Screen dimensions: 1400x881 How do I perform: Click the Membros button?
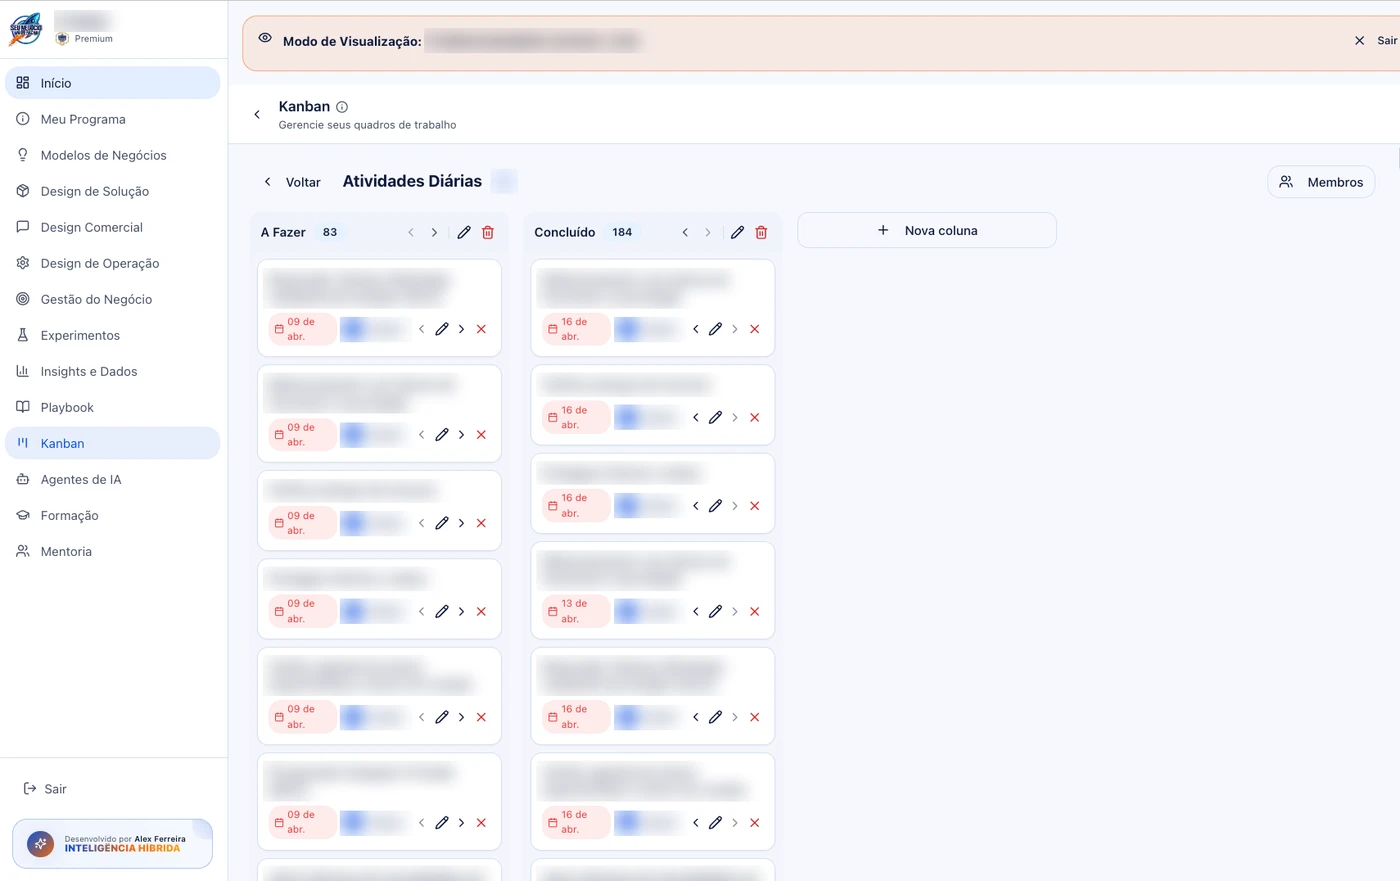(x=1321, y=182)
